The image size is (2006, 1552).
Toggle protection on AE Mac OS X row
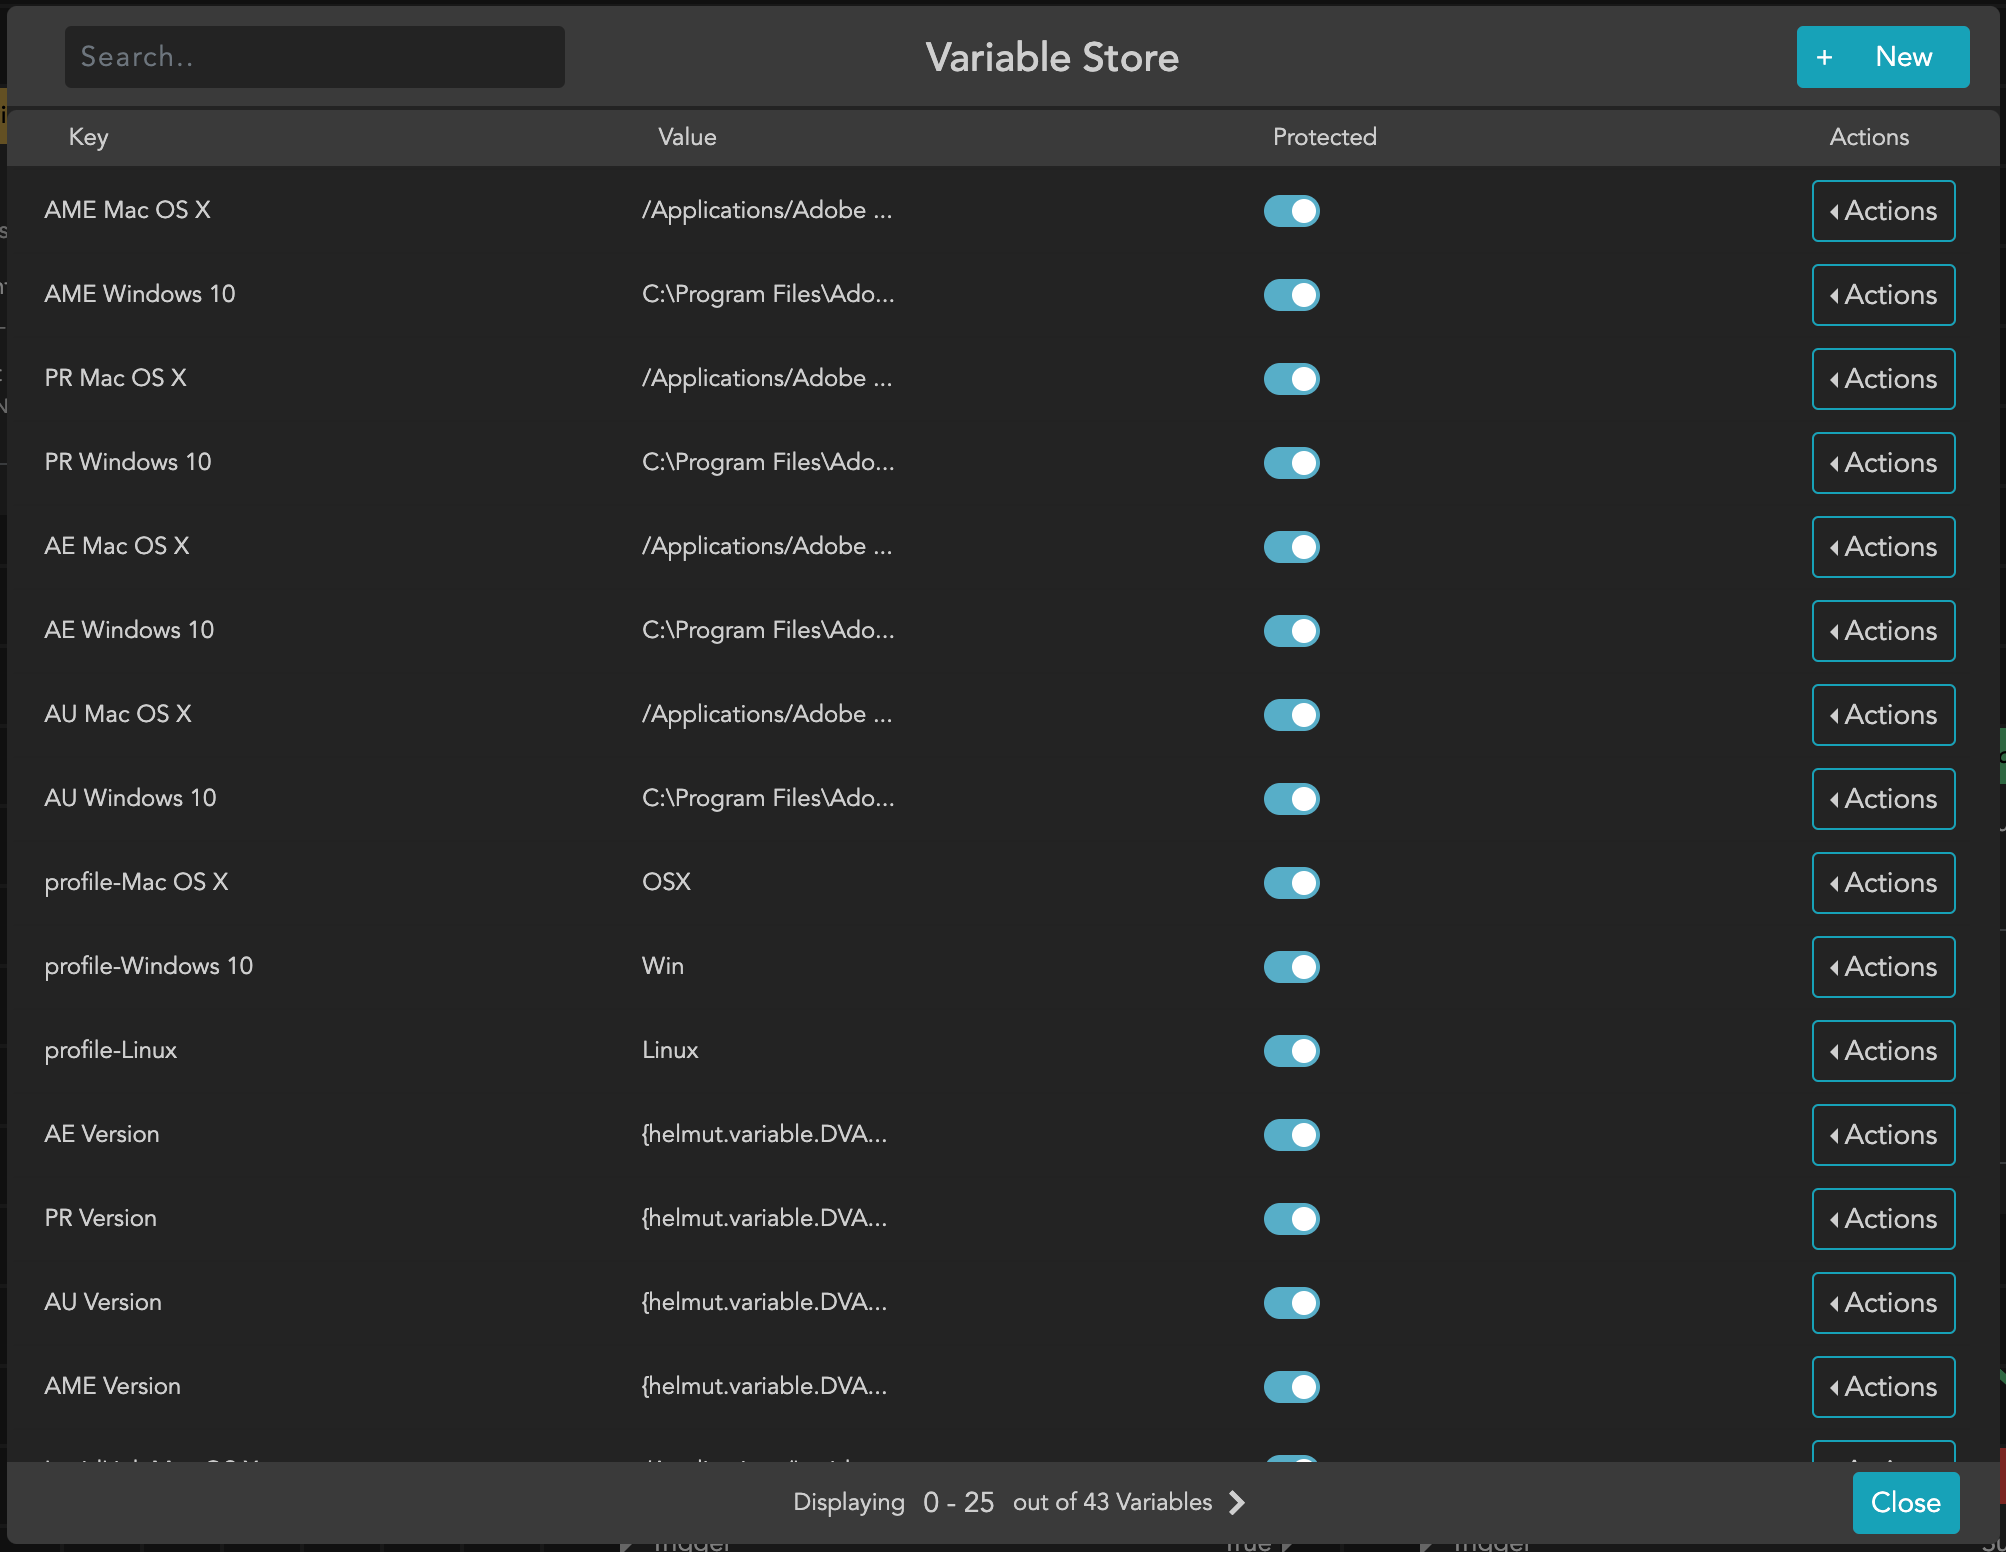pos(1291,547)
